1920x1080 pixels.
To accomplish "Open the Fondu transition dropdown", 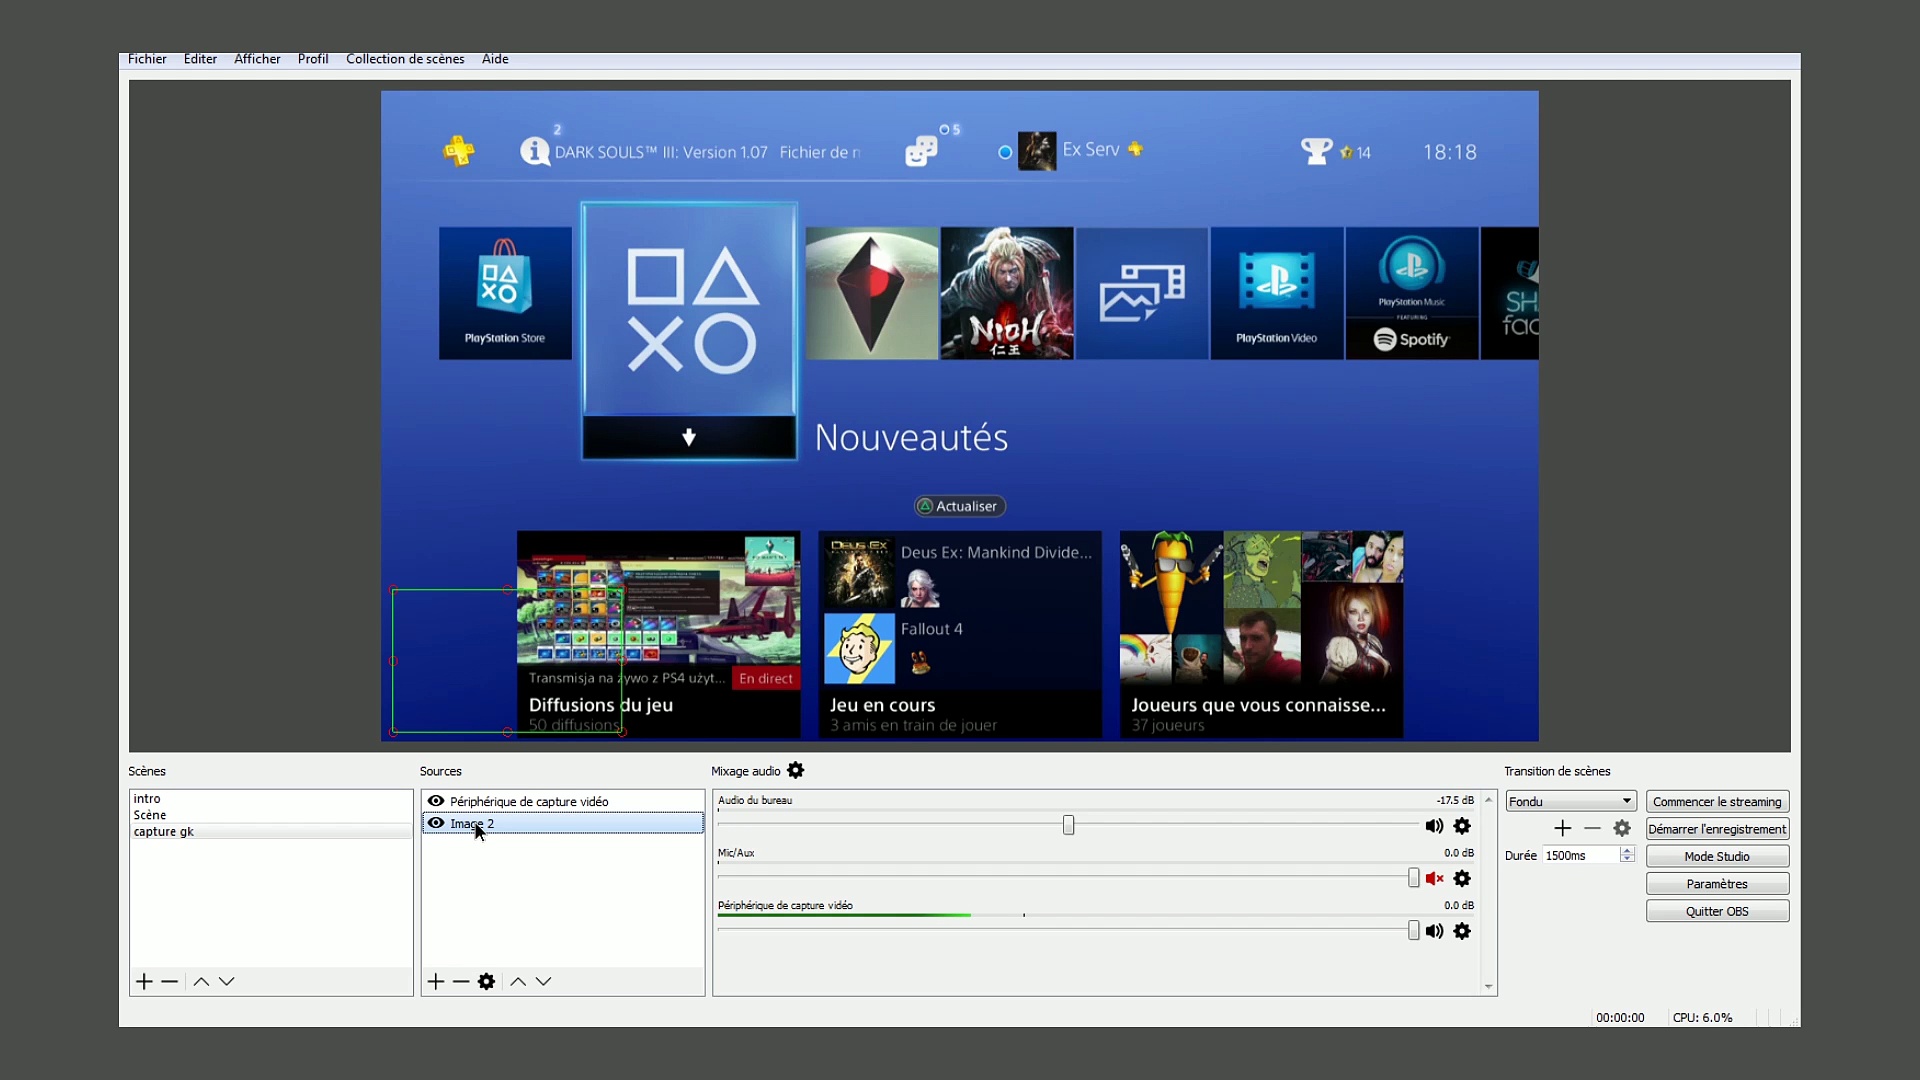I will tap(1568, 800).
